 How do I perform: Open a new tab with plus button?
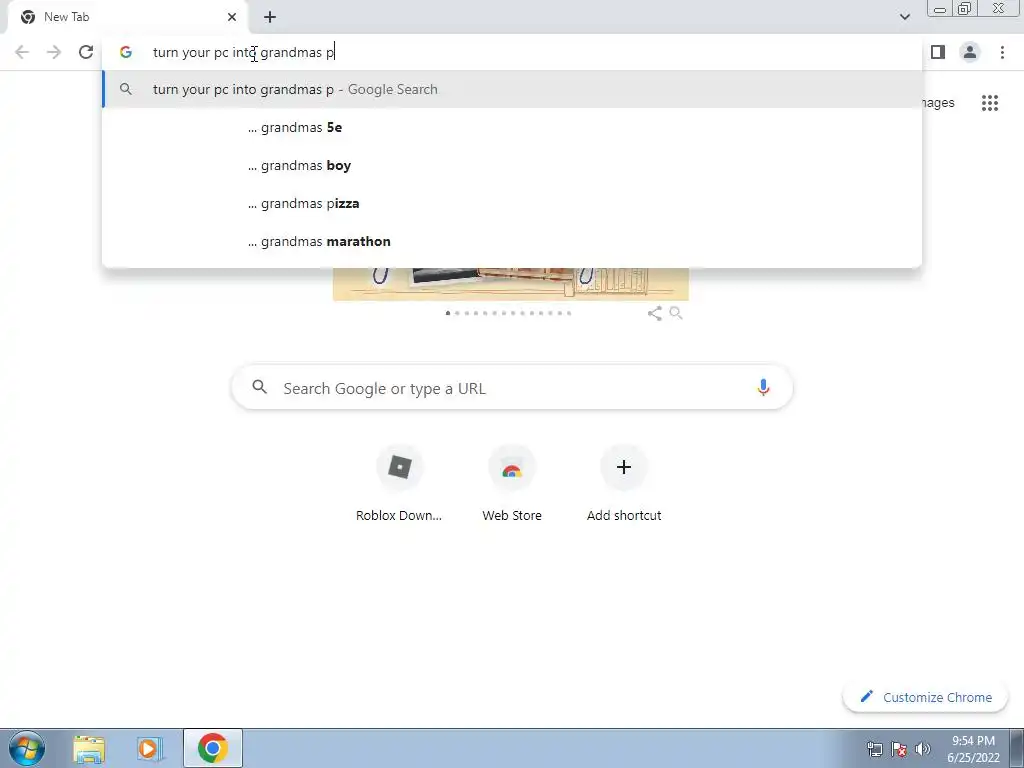coord(270,17)
